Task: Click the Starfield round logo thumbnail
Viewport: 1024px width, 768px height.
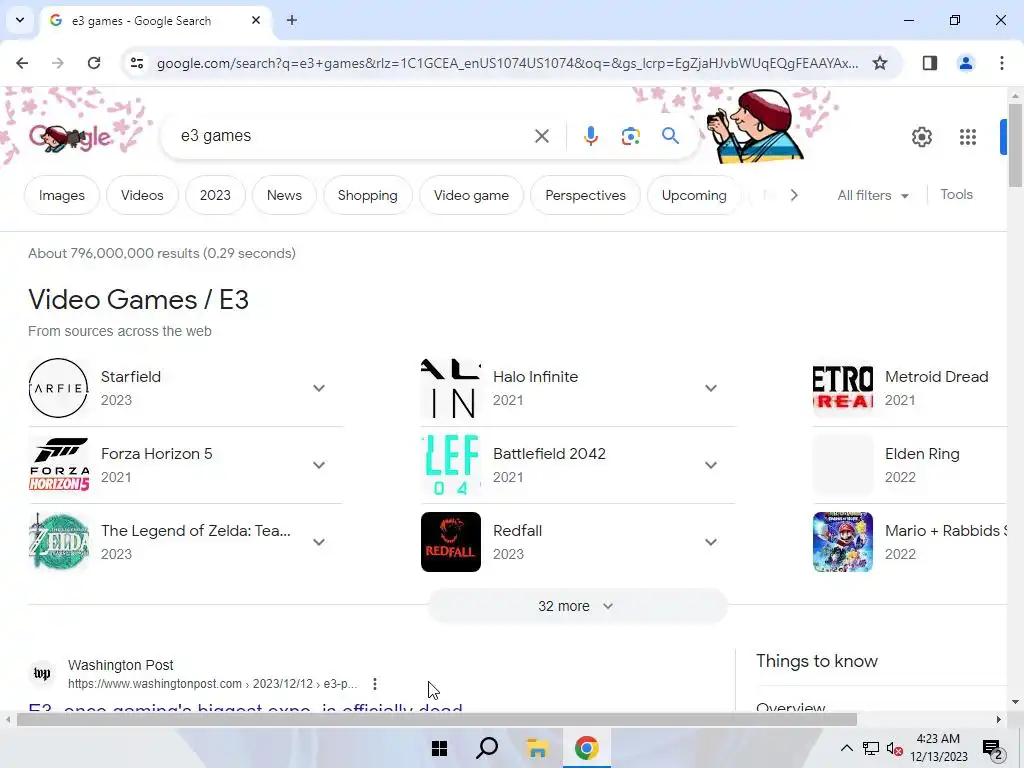Action: click(58, 388)
